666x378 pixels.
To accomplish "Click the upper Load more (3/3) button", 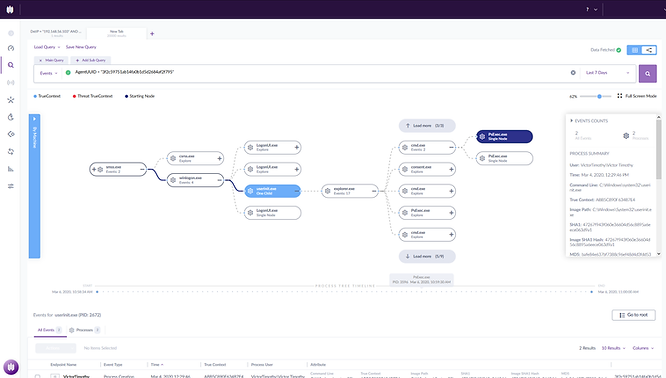I will 427,126.
